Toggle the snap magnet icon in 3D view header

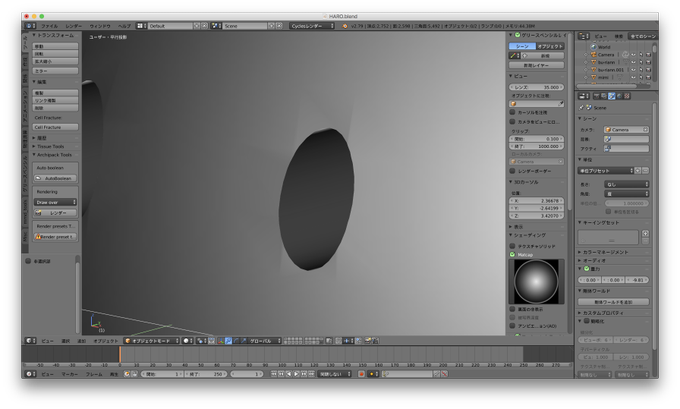click(338, 341)
